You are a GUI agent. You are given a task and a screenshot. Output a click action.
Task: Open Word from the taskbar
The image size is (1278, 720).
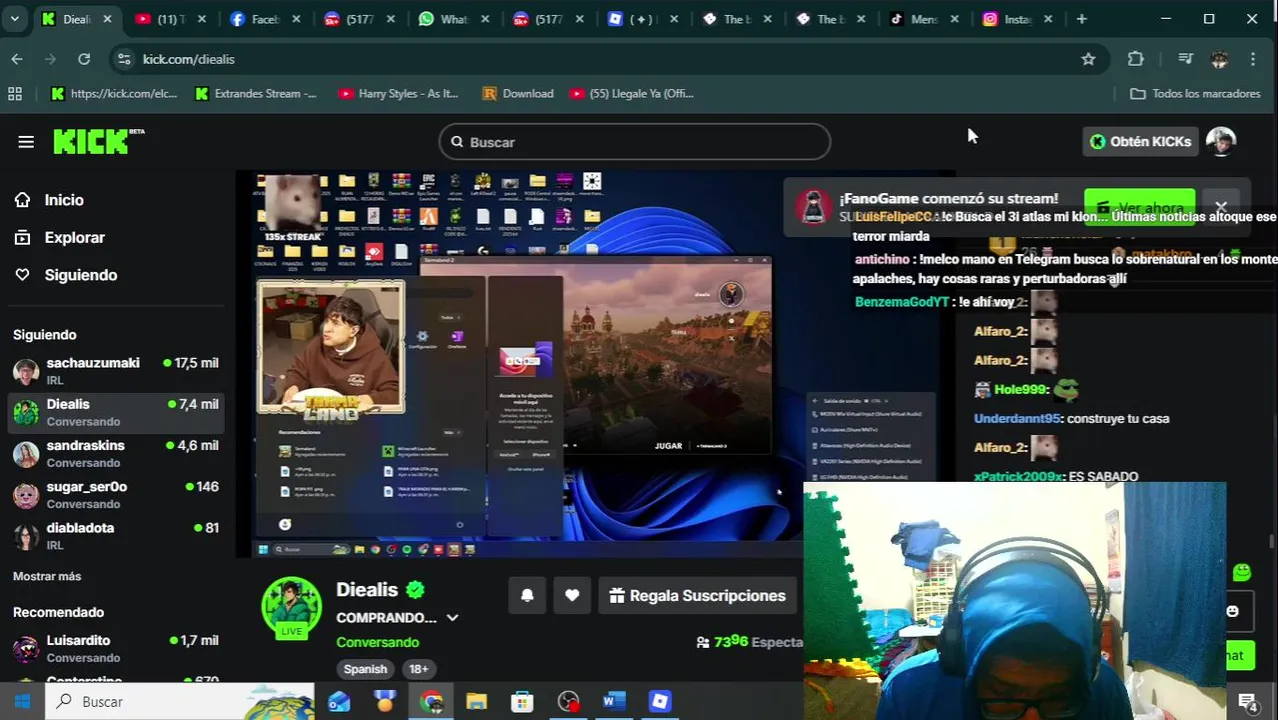pos(613,701)
